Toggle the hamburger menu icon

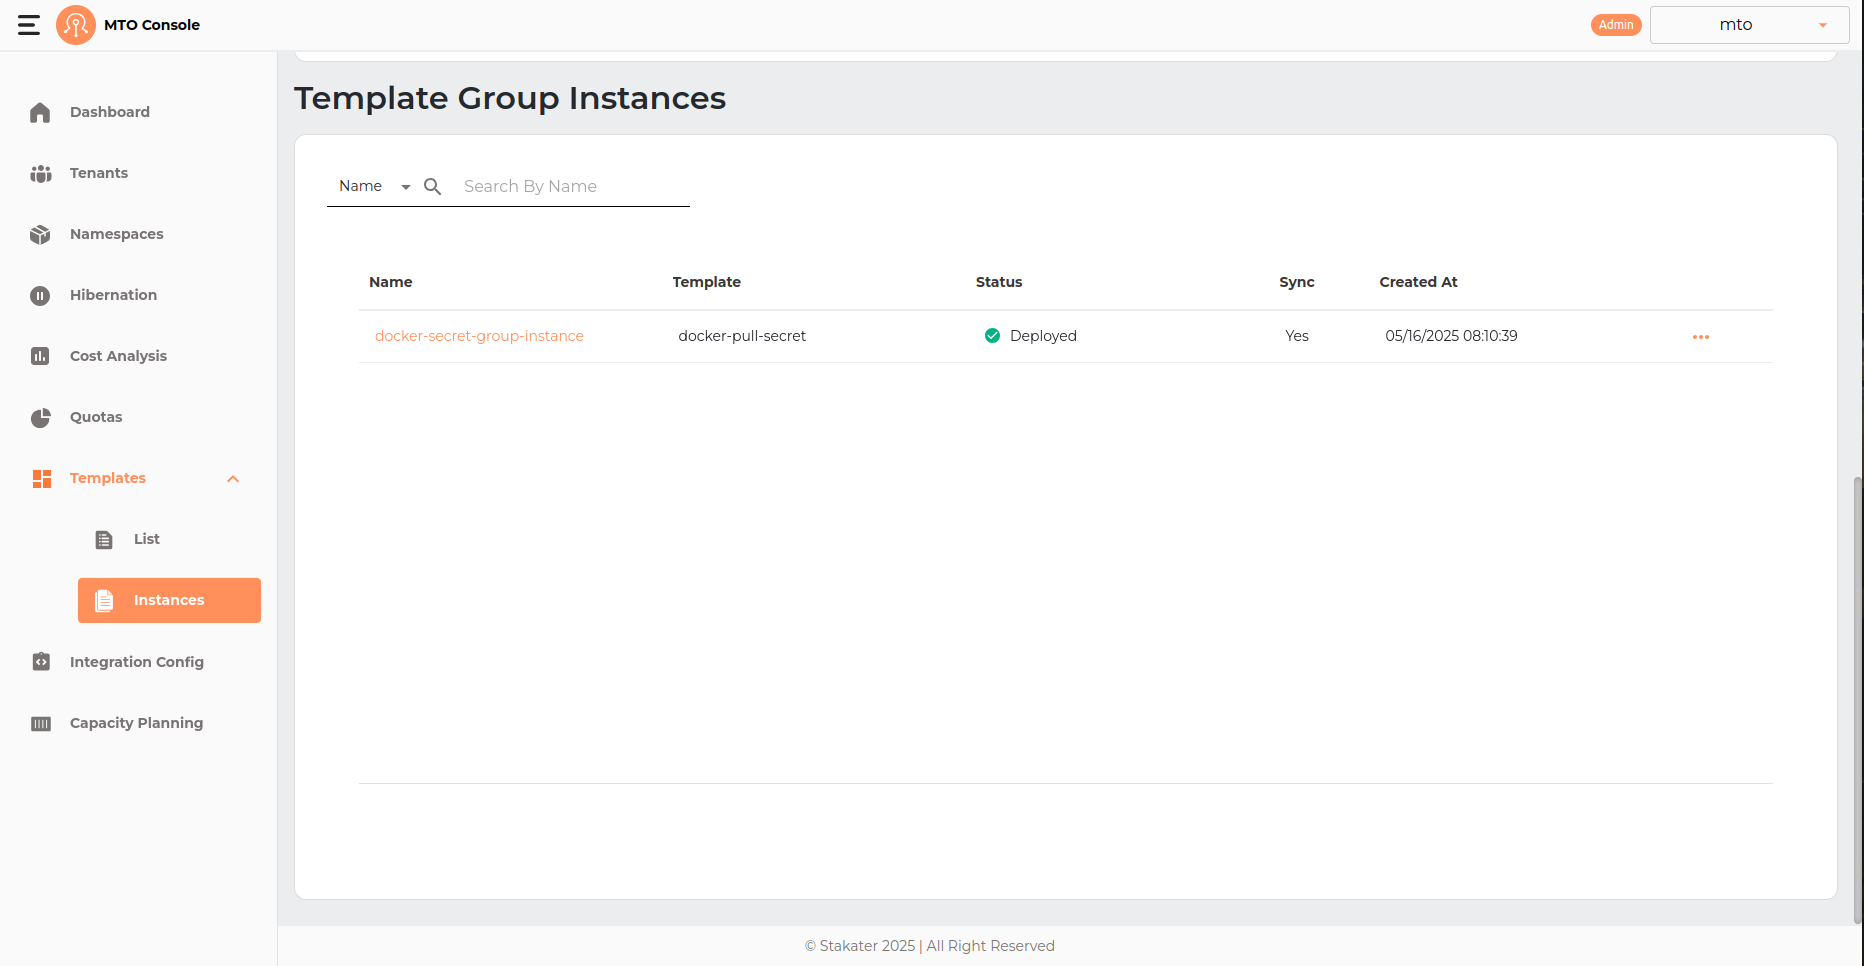(x=29, y=25)
